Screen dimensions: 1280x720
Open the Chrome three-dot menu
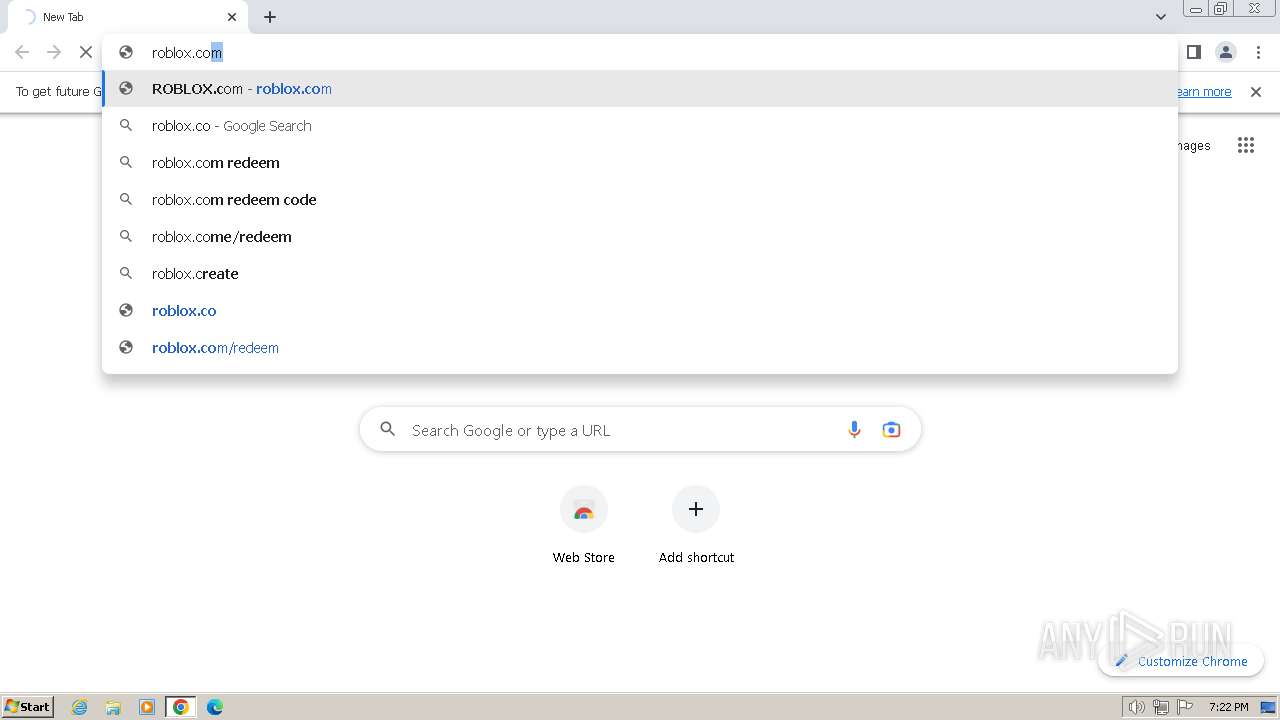click(1258, 52)
